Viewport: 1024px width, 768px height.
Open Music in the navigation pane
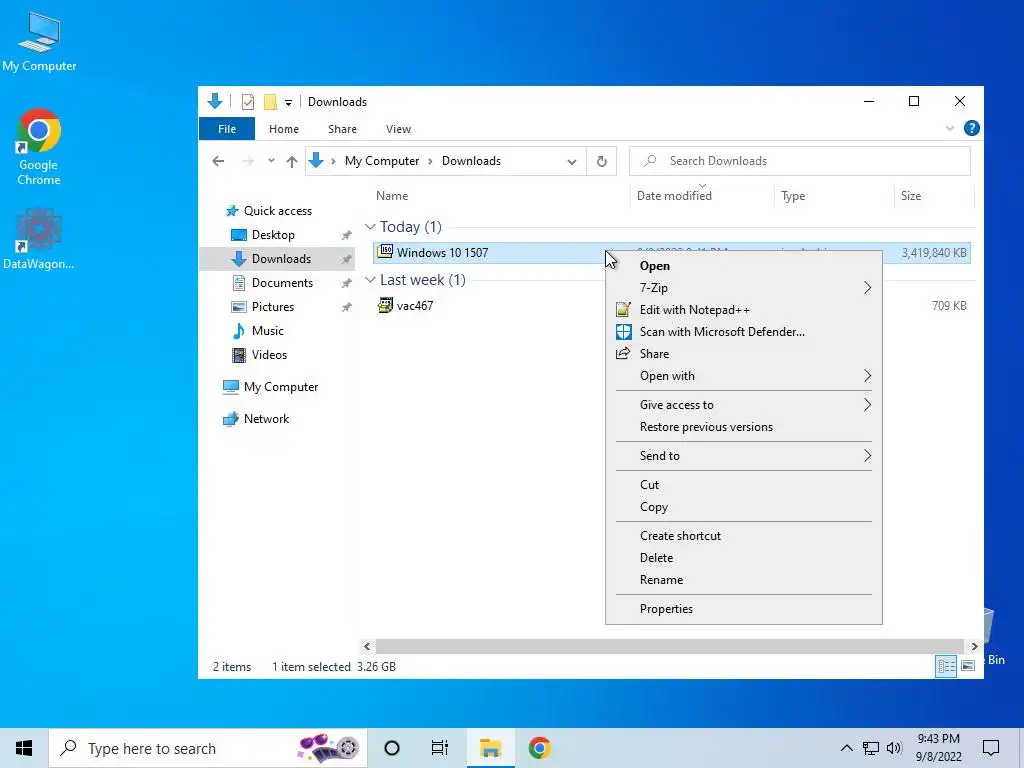(268, 330)
